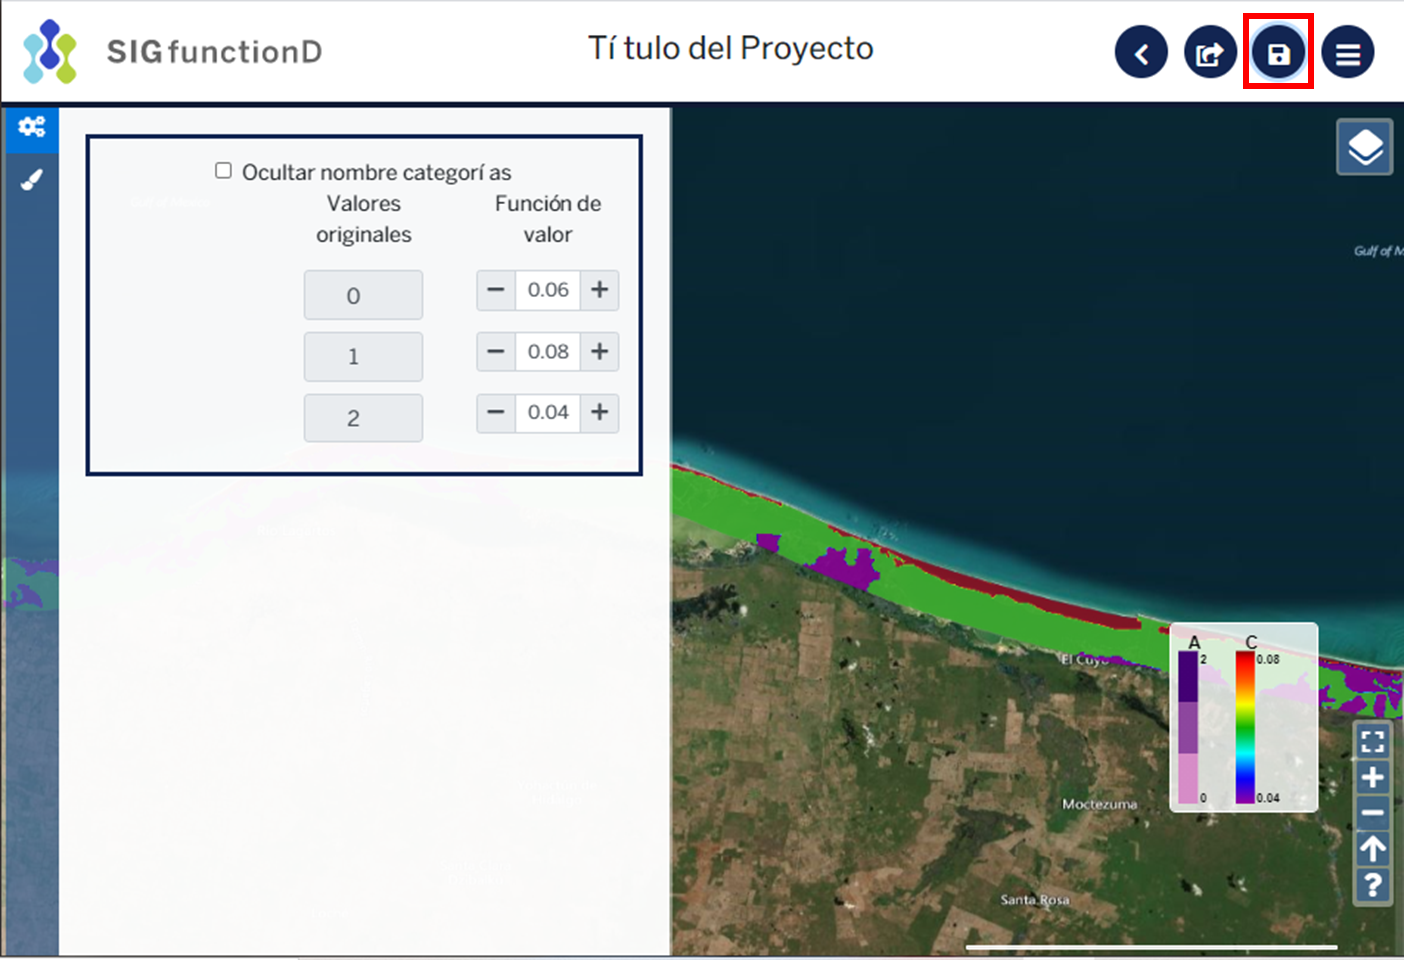
Task: Decrease value function for category 1
Action: [496, 352]
